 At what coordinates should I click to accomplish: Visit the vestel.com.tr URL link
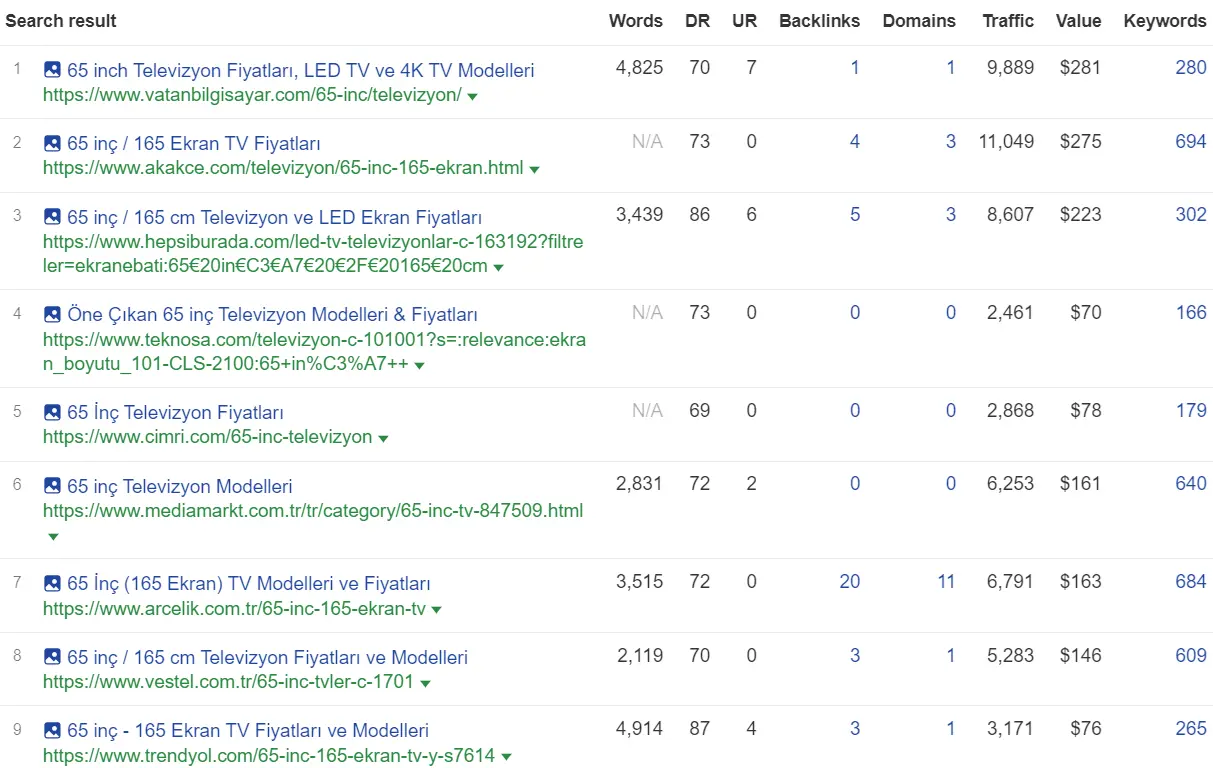point(229,682)
